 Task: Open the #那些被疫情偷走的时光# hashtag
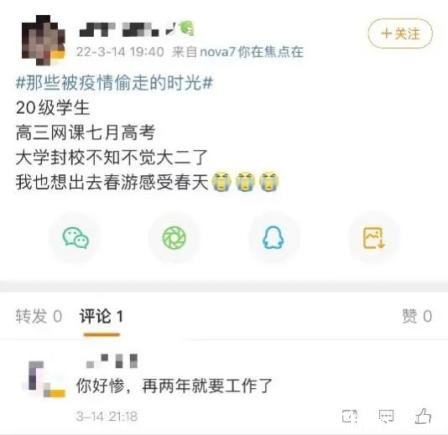pos(114,83)
